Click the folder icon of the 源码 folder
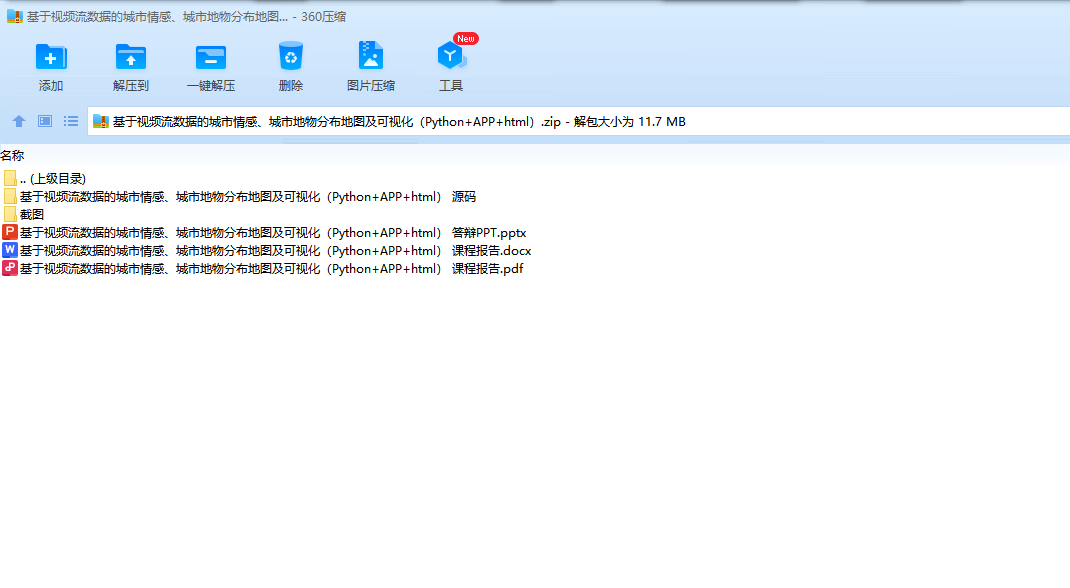 10,196
